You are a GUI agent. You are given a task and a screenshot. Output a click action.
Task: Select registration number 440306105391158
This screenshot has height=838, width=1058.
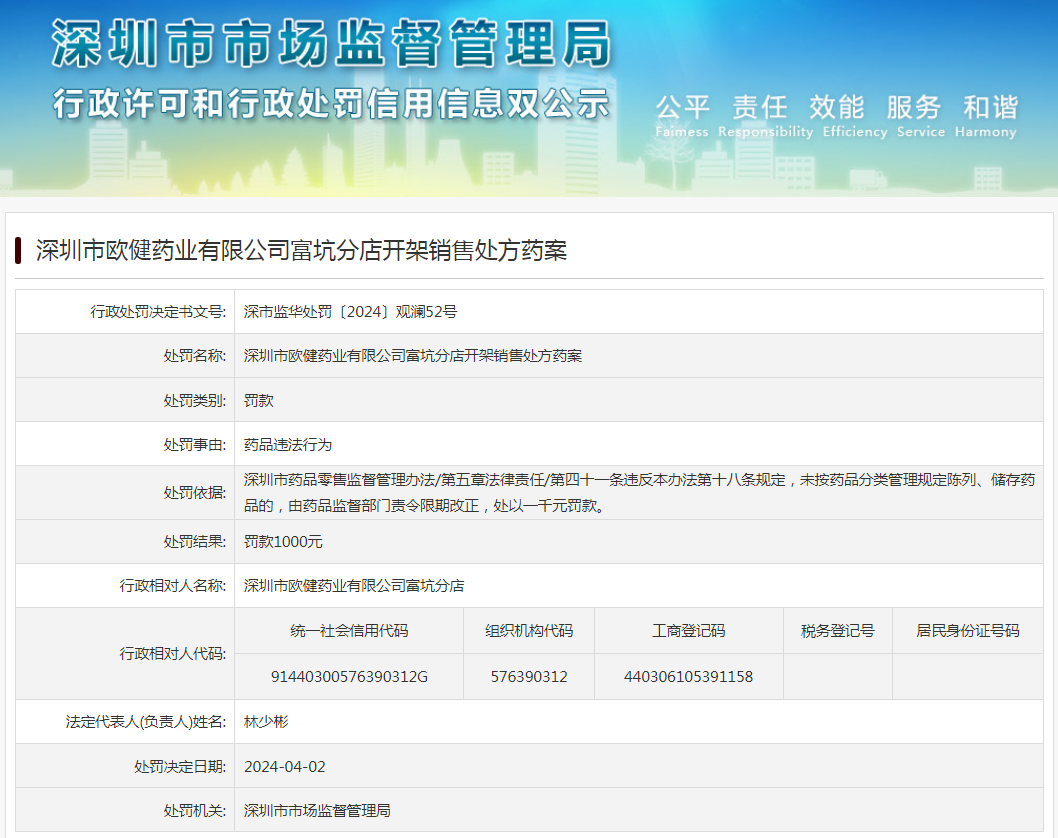(688, 677)
